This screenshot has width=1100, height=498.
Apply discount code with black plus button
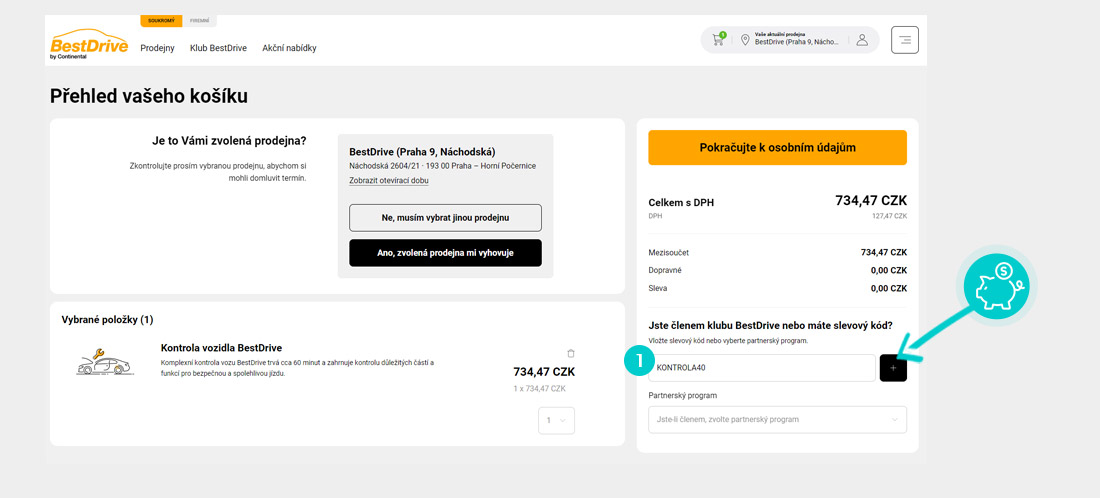click(x=893, y=368)
